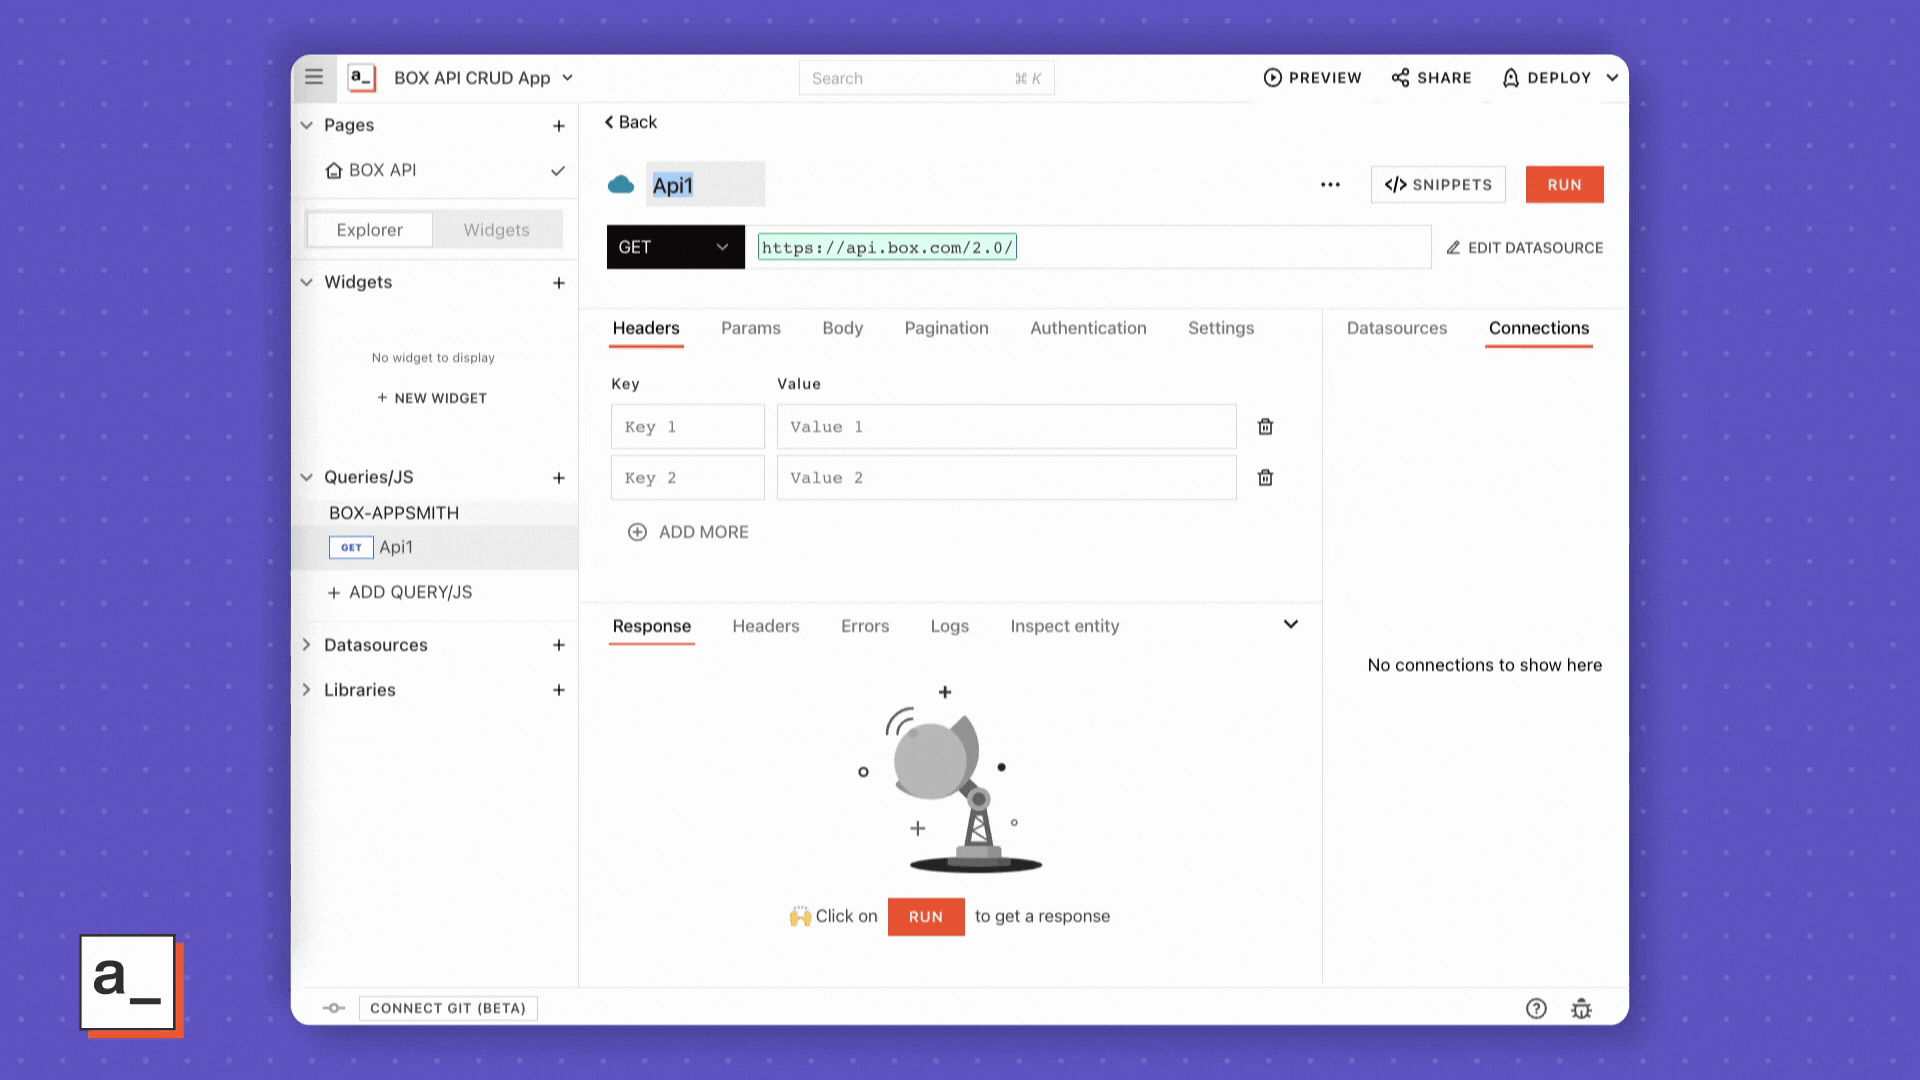Open the response Headers tab
The width and height of the screenshot is (1920, 1080).
pyautogui.click(x=766, y=626)
